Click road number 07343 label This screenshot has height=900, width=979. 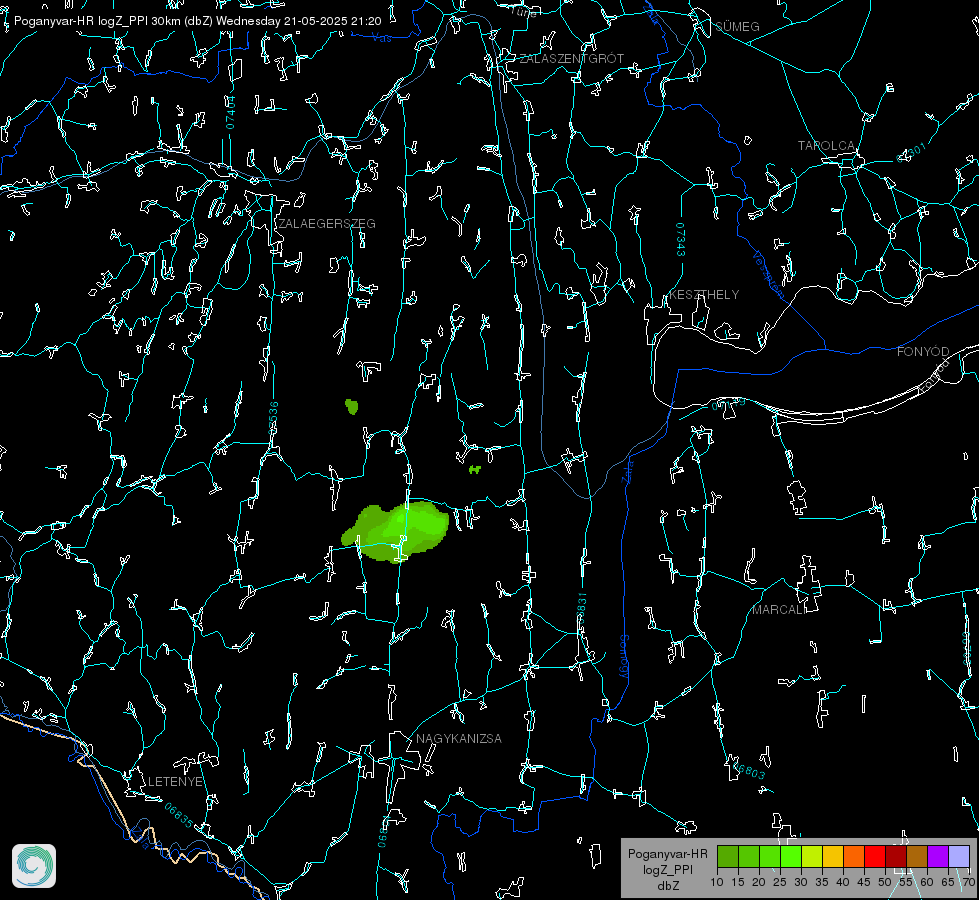pos(681,239)
